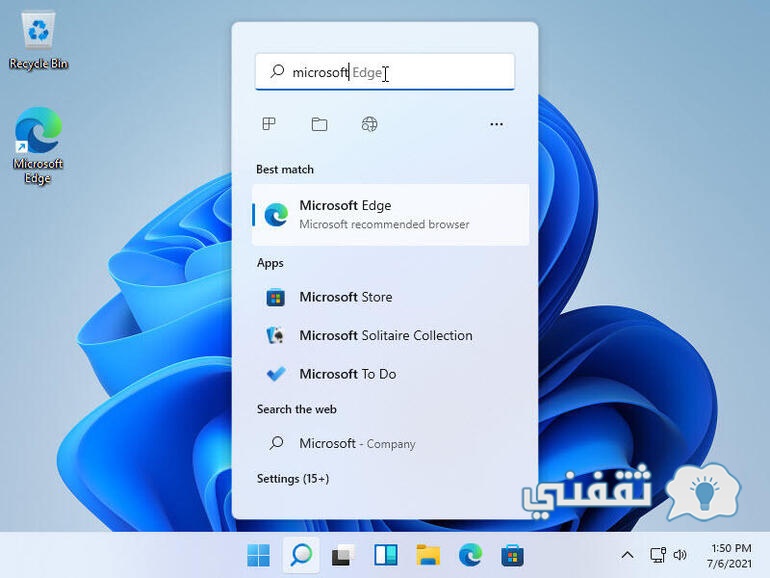This screenshot has height=578, width=770.
Task: Expand the Settings (15+) results section
Action: click(293, 479)
